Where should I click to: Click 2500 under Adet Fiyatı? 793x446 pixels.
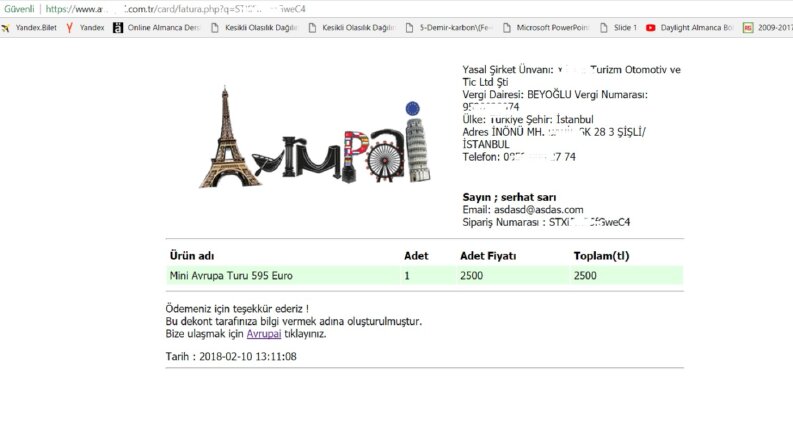click(471, 276)
